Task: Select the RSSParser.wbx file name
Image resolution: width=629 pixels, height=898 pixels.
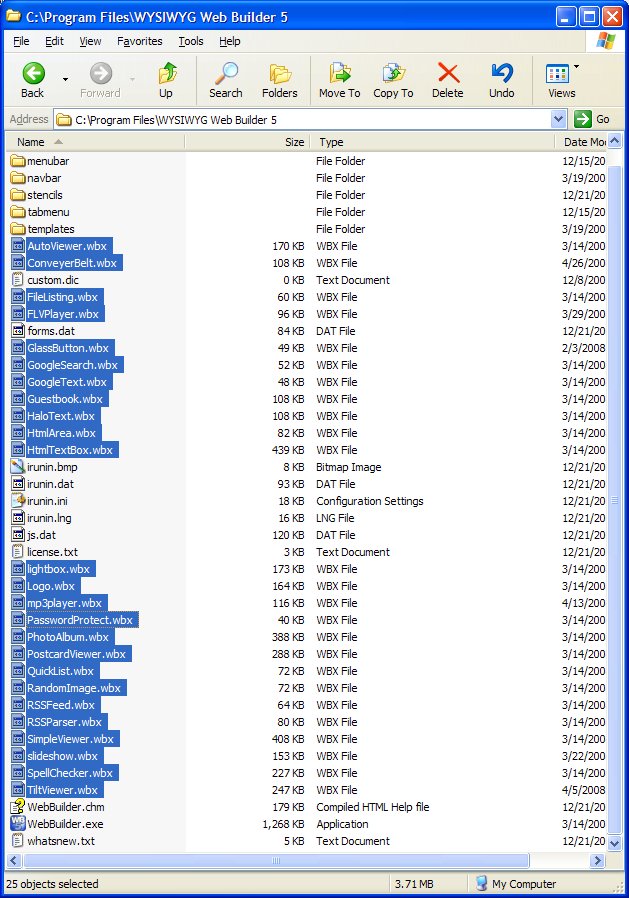Action: tap(65, 722)
